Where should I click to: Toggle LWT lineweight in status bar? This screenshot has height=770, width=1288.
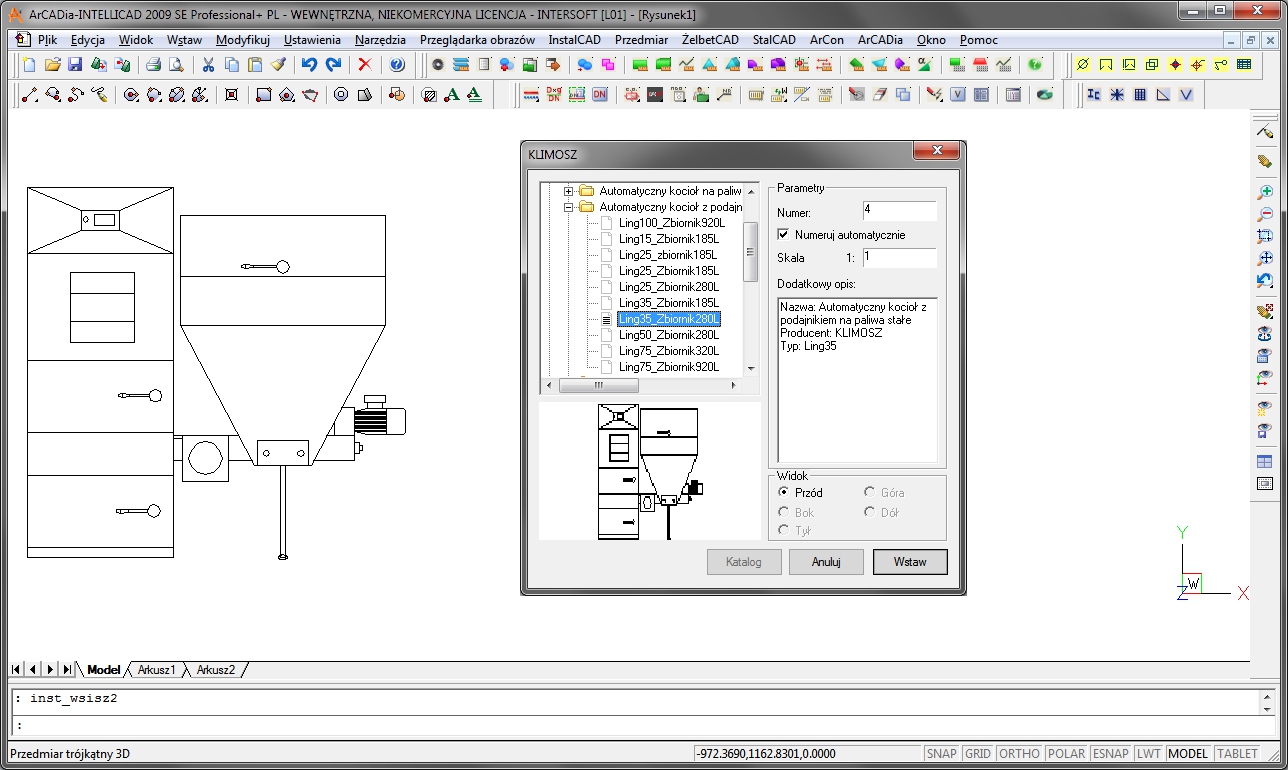[1150, 754]
